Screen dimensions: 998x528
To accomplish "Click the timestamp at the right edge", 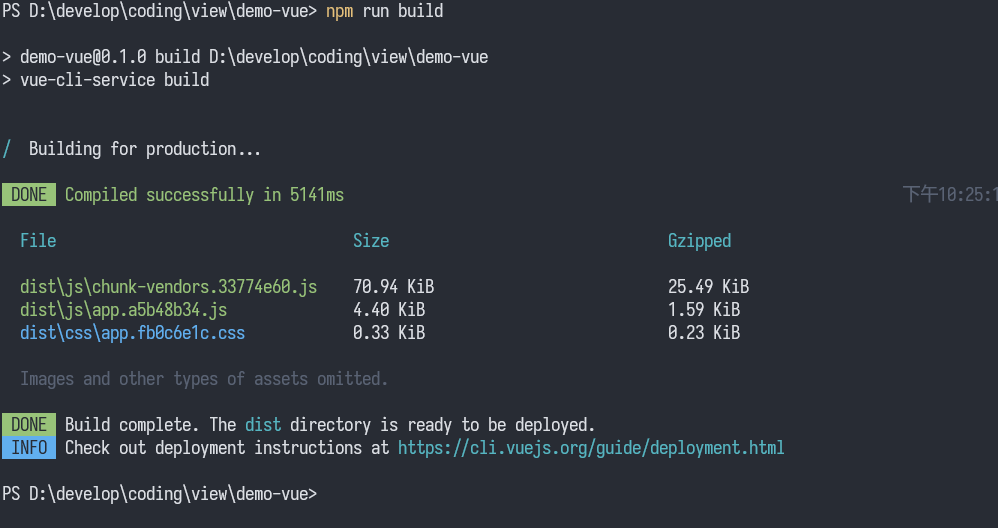I will 950,195.
